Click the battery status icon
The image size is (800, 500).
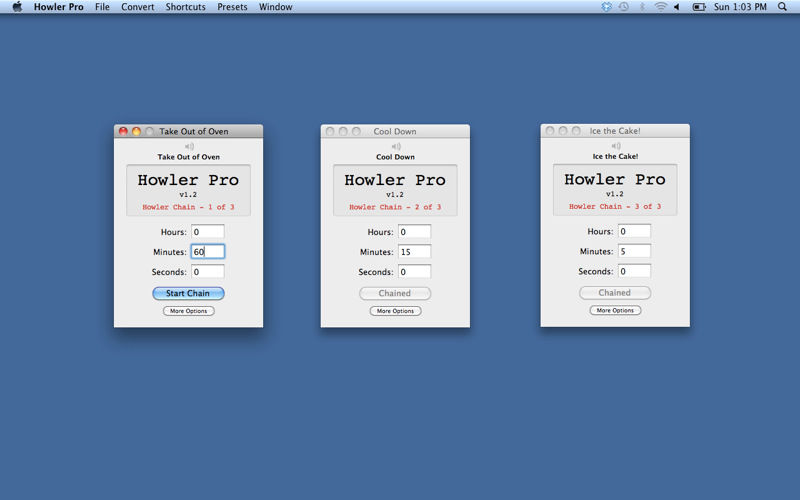[699, 7]
